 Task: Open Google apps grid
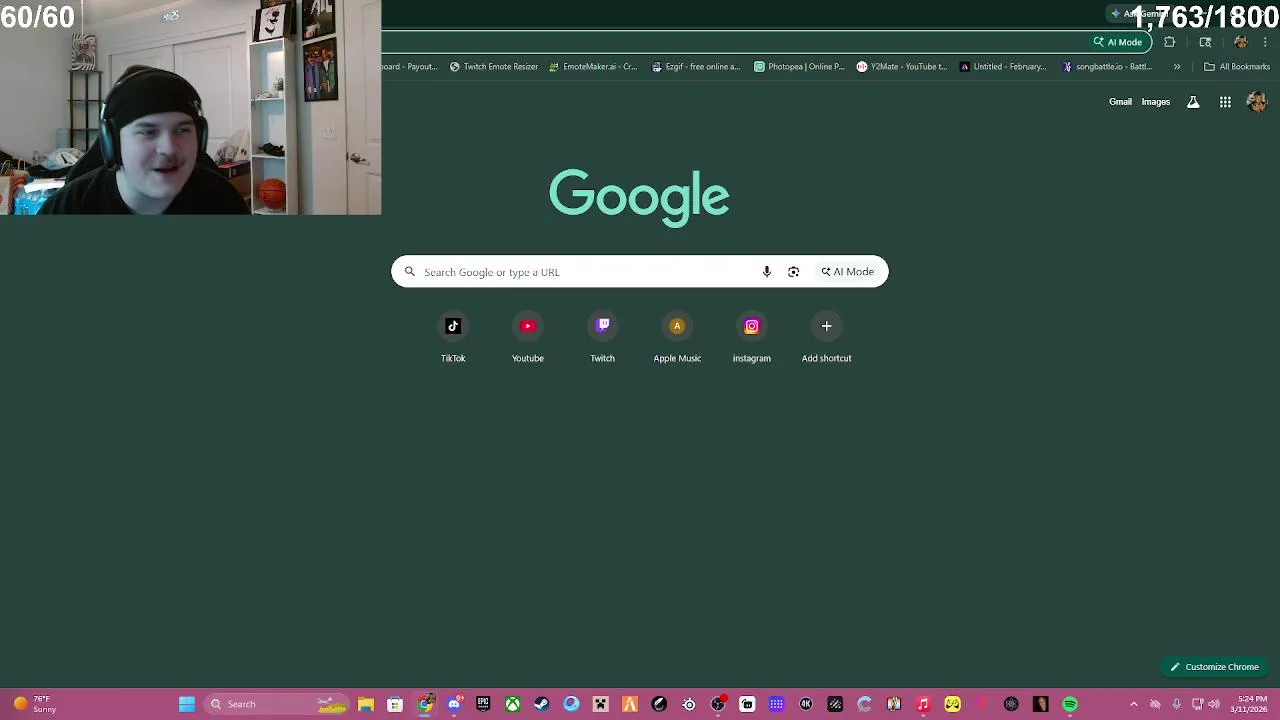click(1225, 102)
